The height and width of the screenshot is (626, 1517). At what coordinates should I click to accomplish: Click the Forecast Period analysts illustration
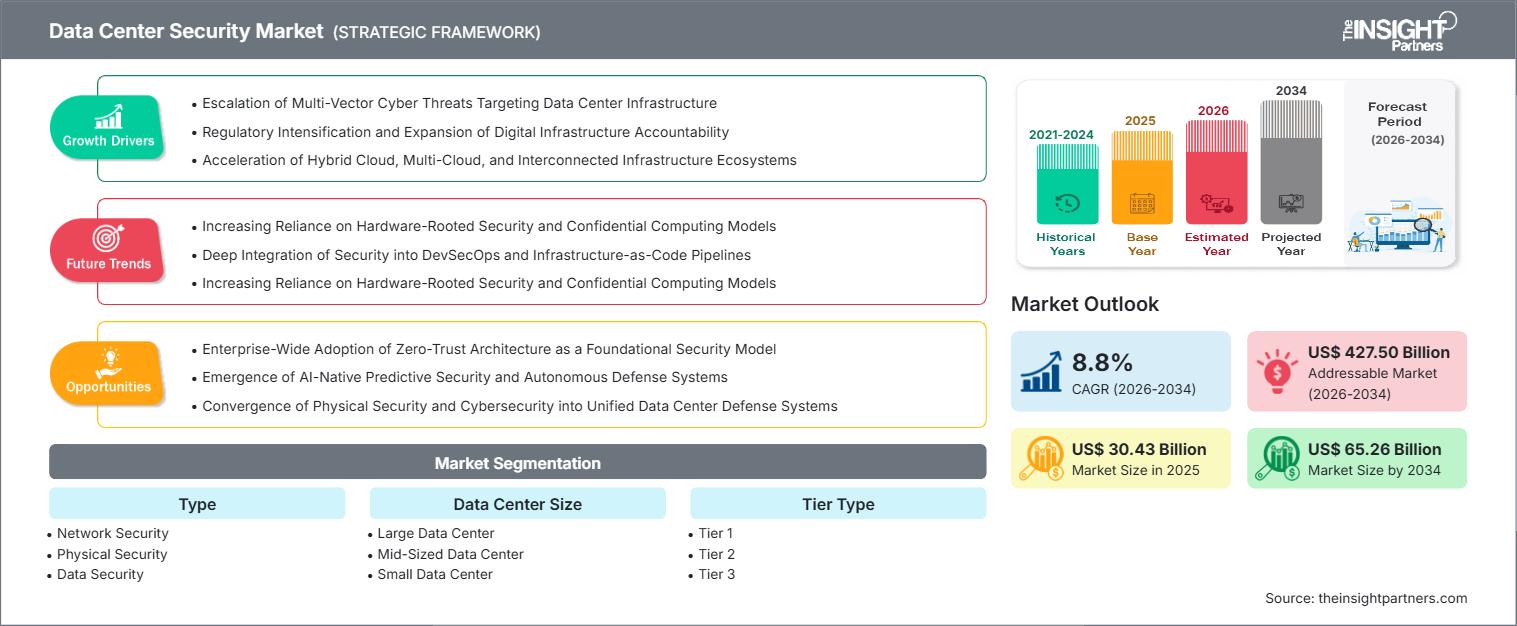pos(1398,226)
